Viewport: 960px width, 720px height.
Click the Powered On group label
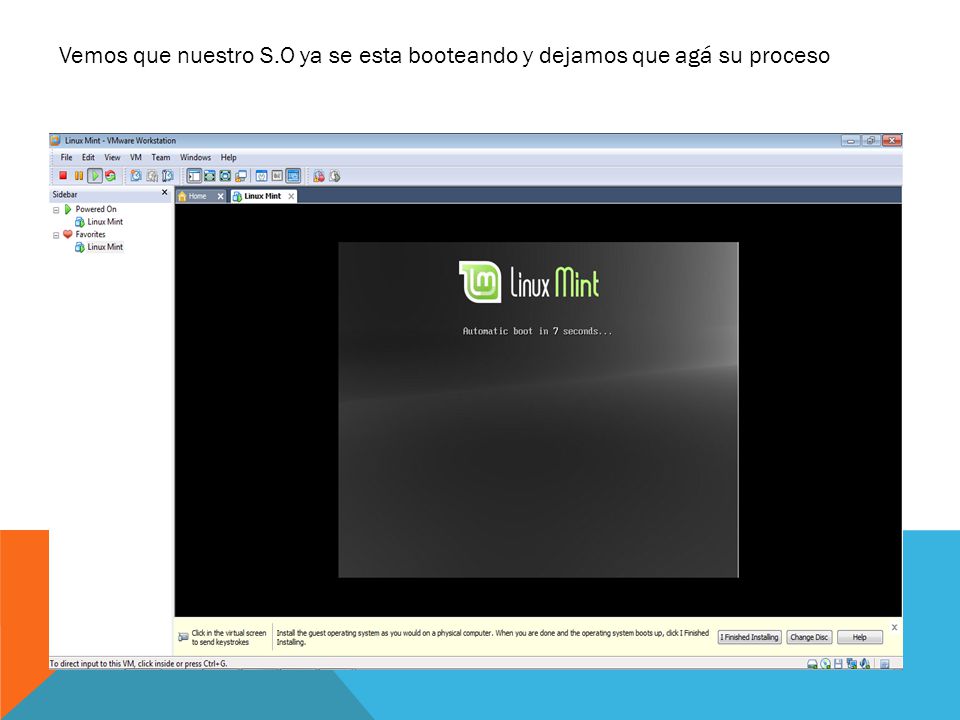tap(96, 209)
